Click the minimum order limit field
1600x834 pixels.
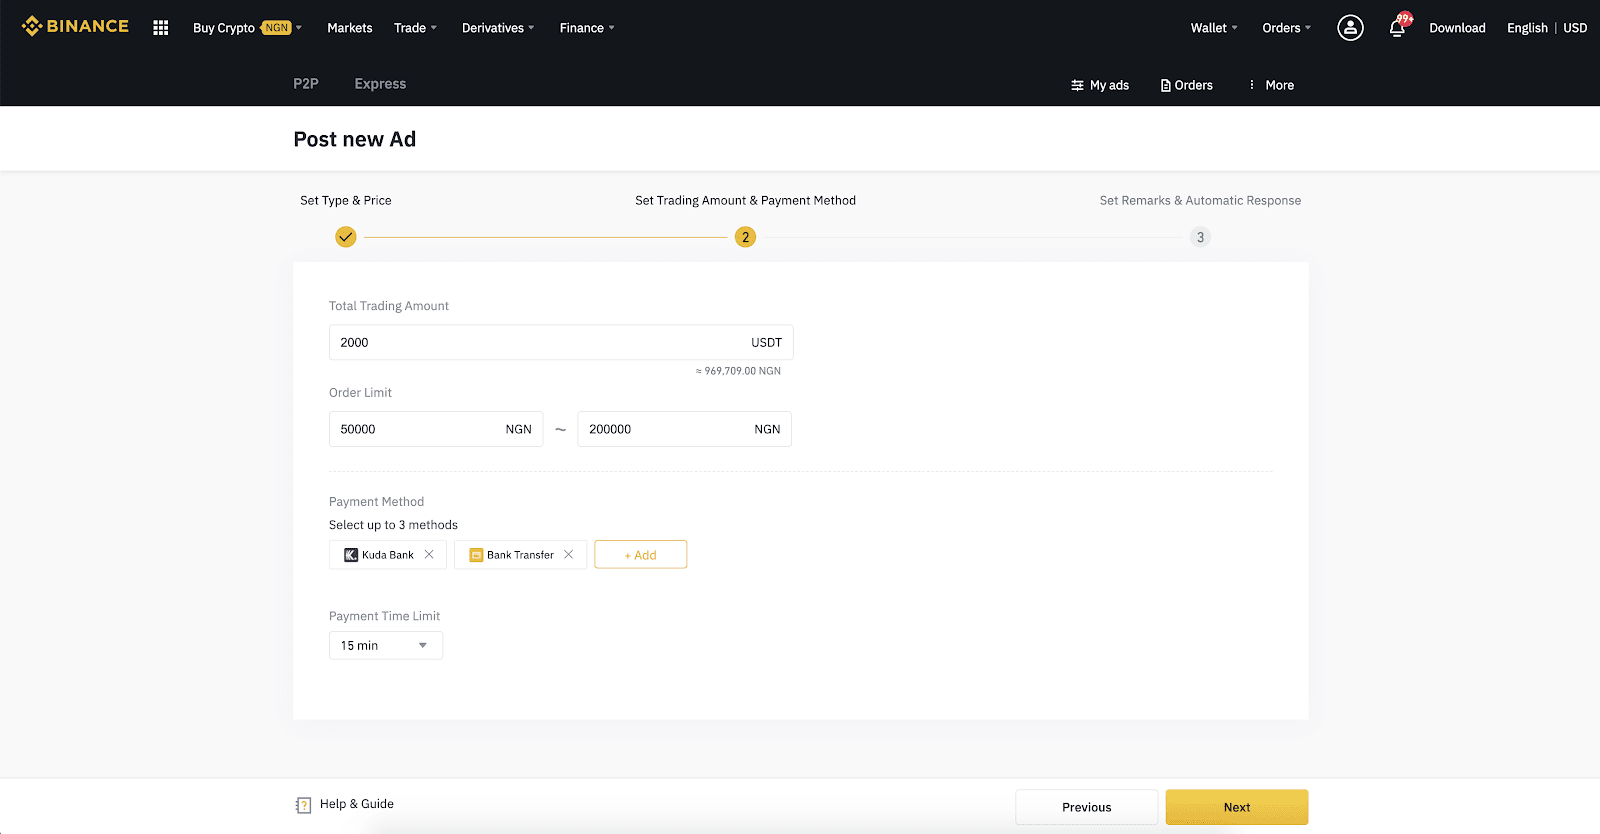[x=436, y=429]
